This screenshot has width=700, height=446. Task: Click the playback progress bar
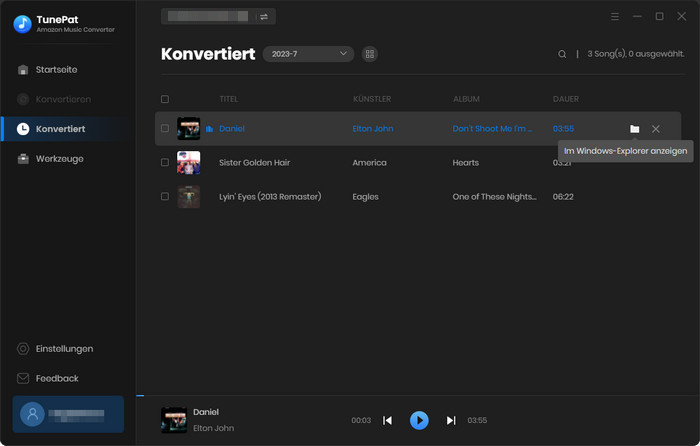click(417, 396)
